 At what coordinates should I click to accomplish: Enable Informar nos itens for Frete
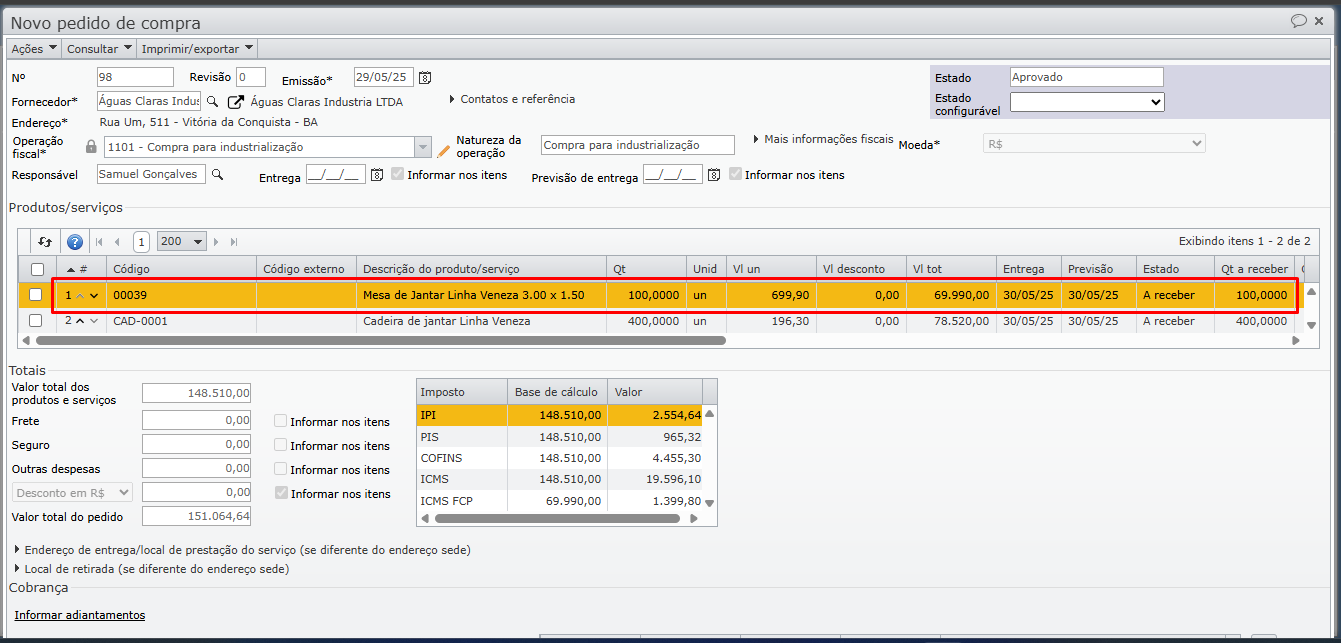(281, 422)
